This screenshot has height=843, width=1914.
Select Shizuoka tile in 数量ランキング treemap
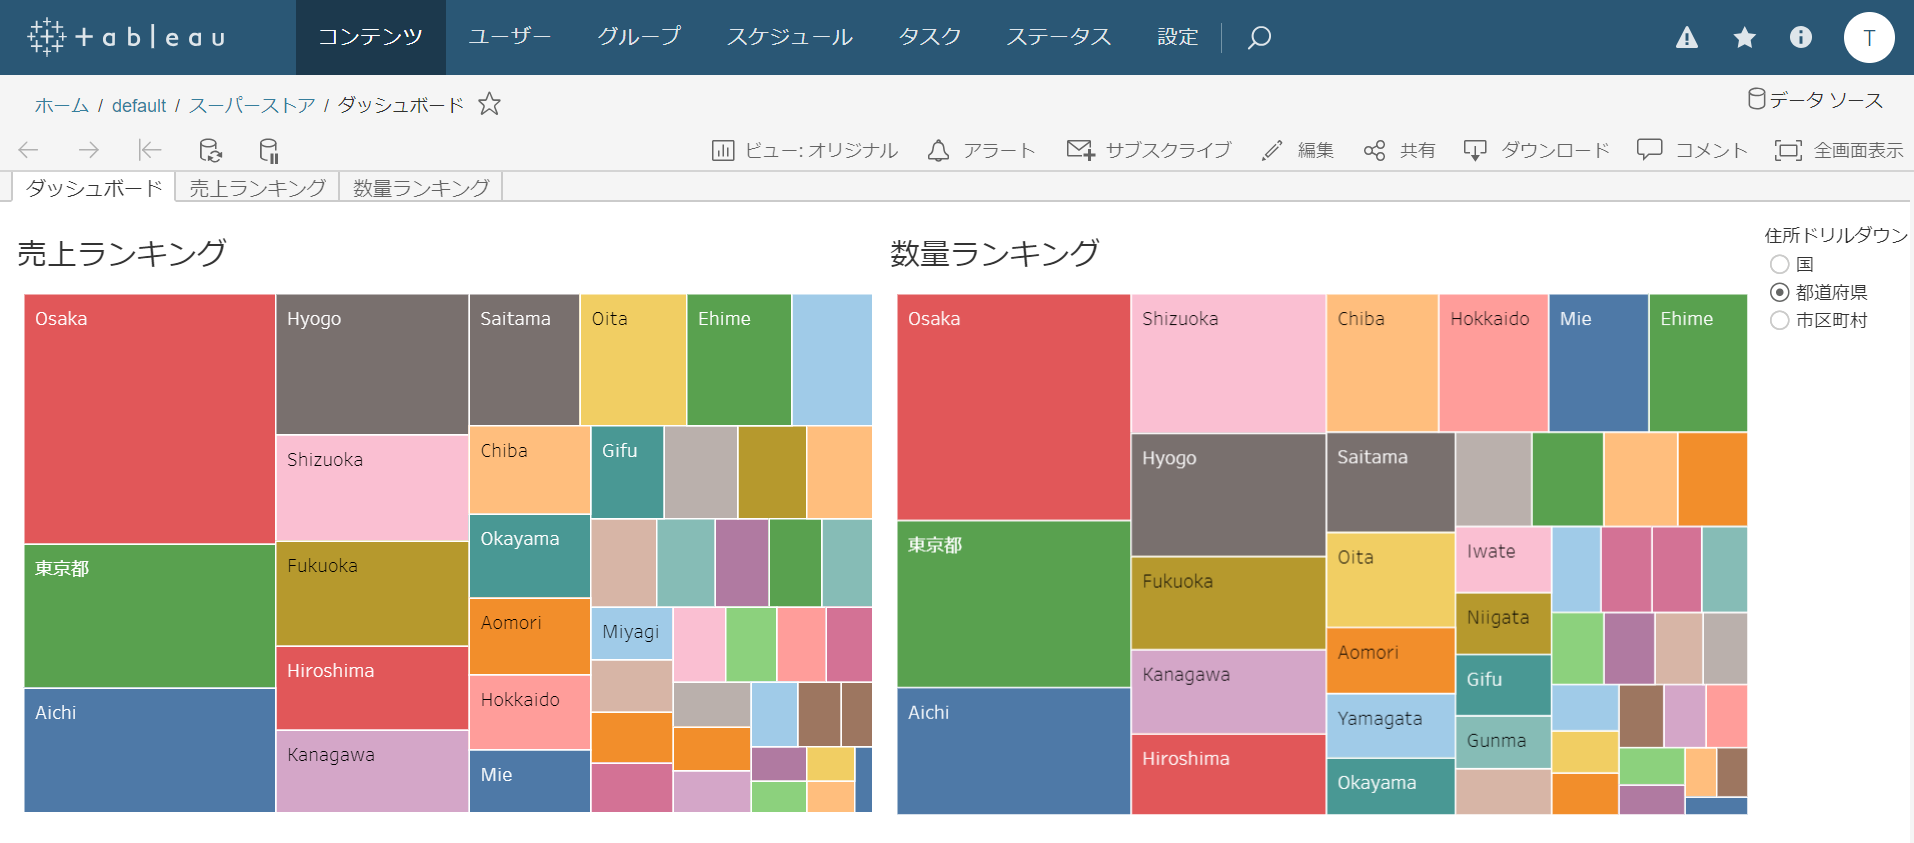tap(1228, 363)
